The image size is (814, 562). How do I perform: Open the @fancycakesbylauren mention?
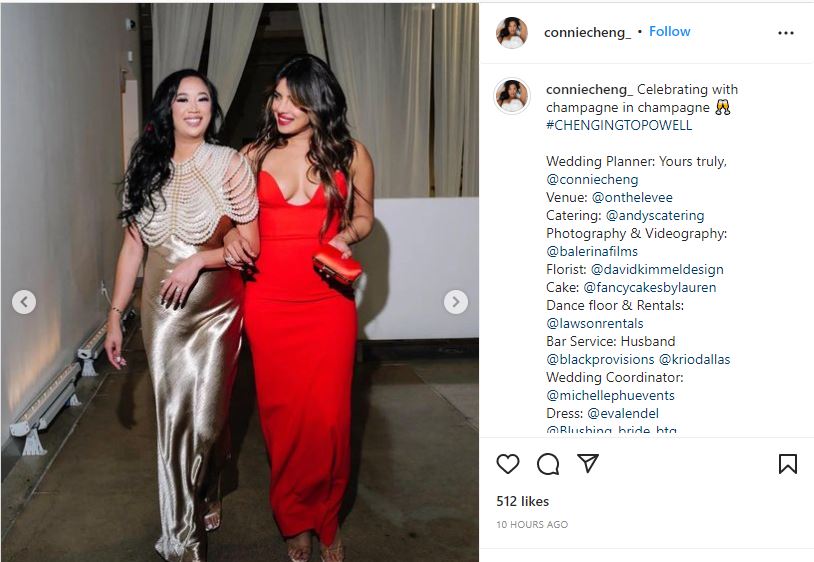pos(649,287)
